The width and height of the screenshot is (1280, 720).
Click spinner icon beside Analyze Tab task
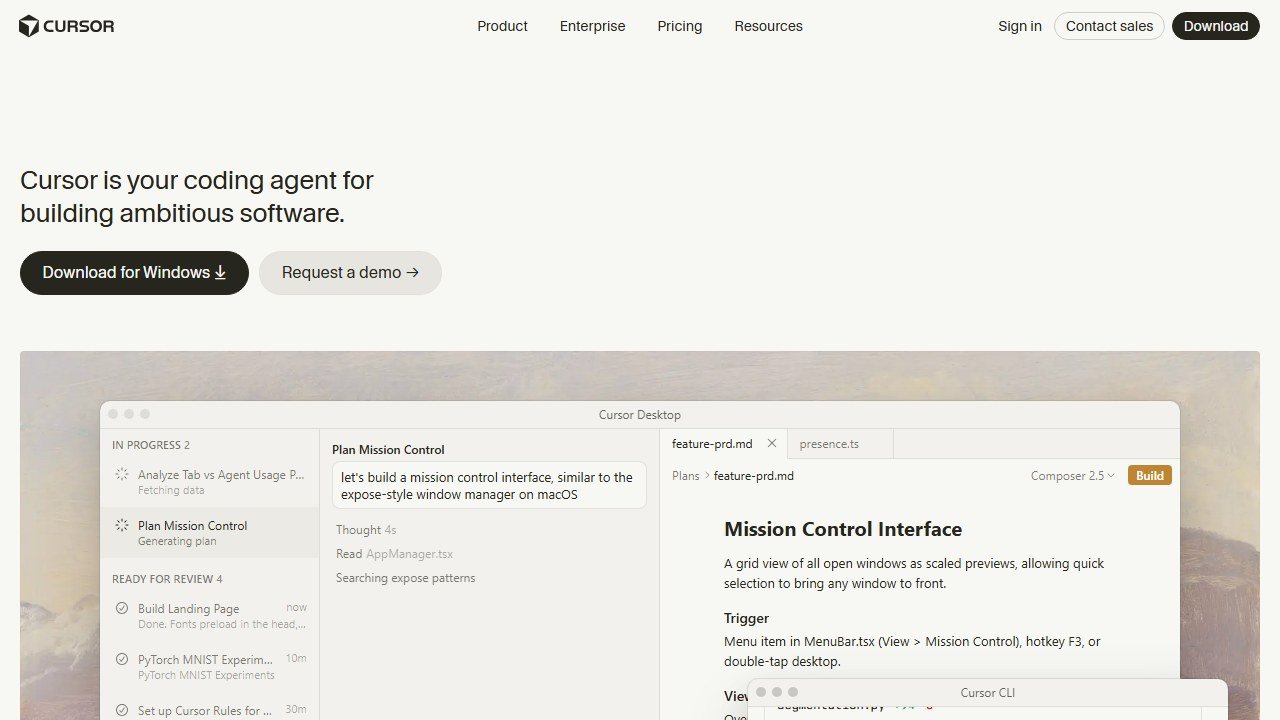(x=122, y=475)
